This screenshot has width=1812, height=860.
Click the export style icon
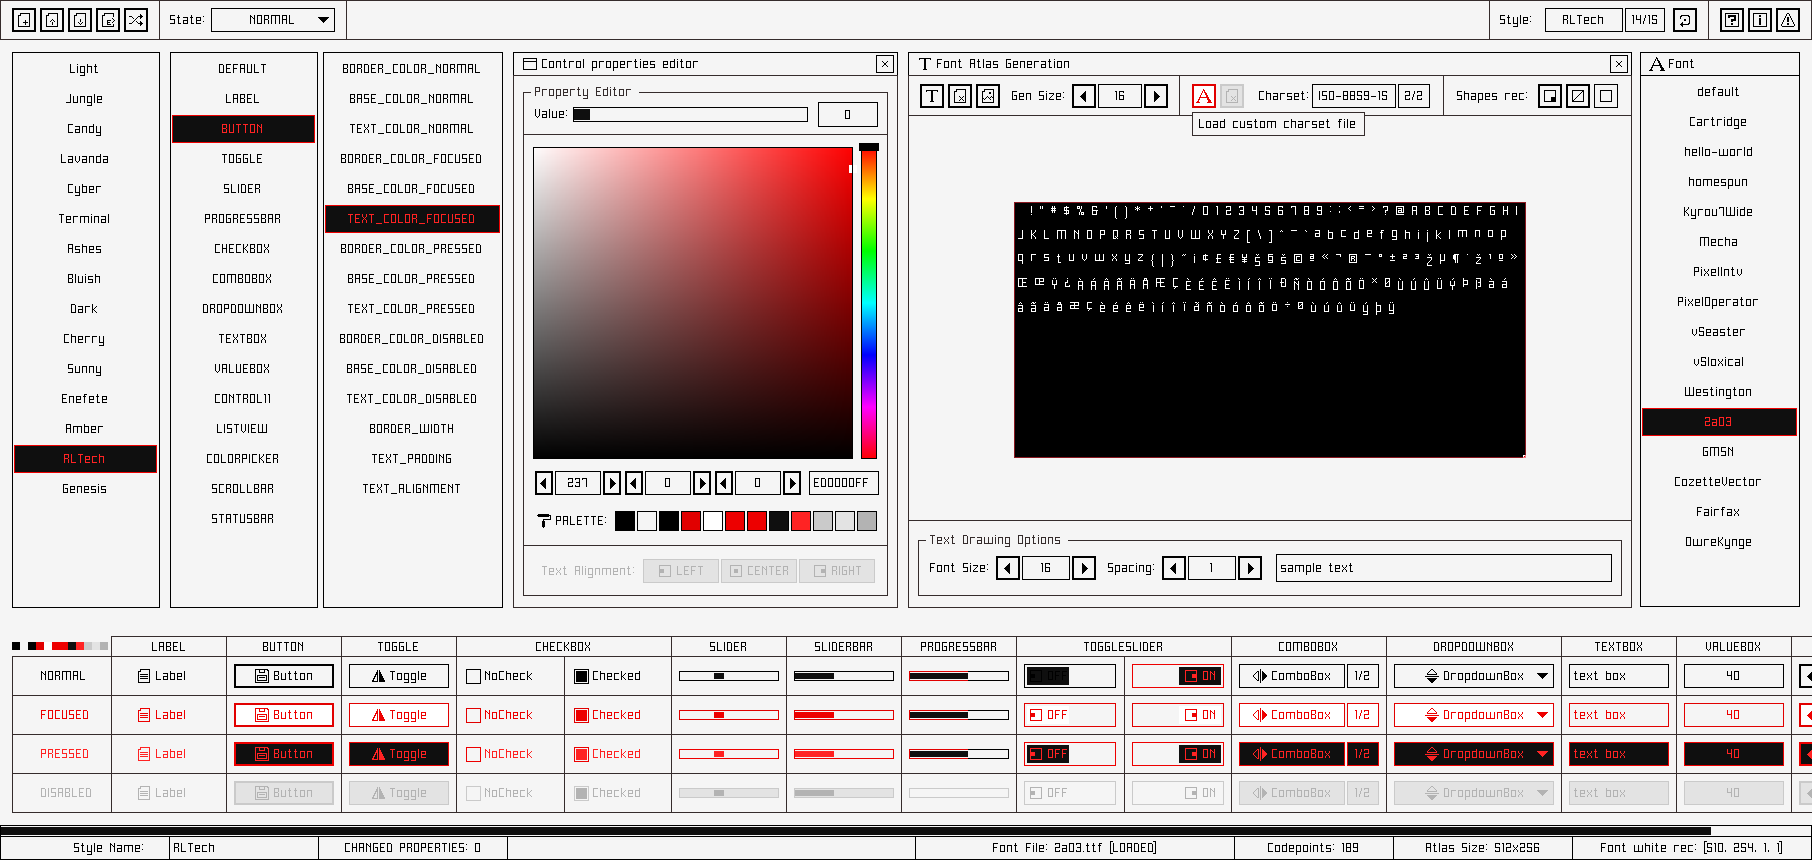point(108,20)
